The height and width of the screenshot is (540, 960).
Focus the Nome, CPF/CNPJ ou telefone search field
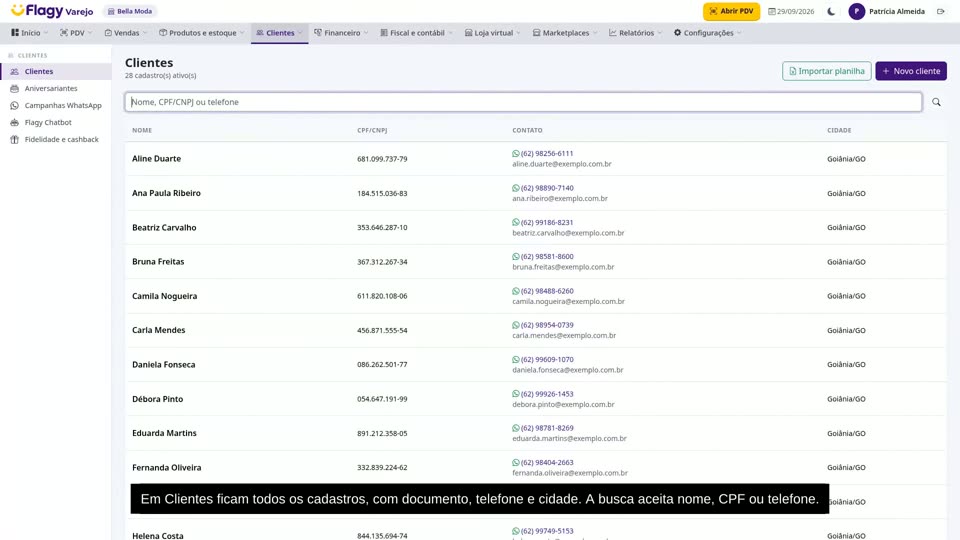click(523, 102)
